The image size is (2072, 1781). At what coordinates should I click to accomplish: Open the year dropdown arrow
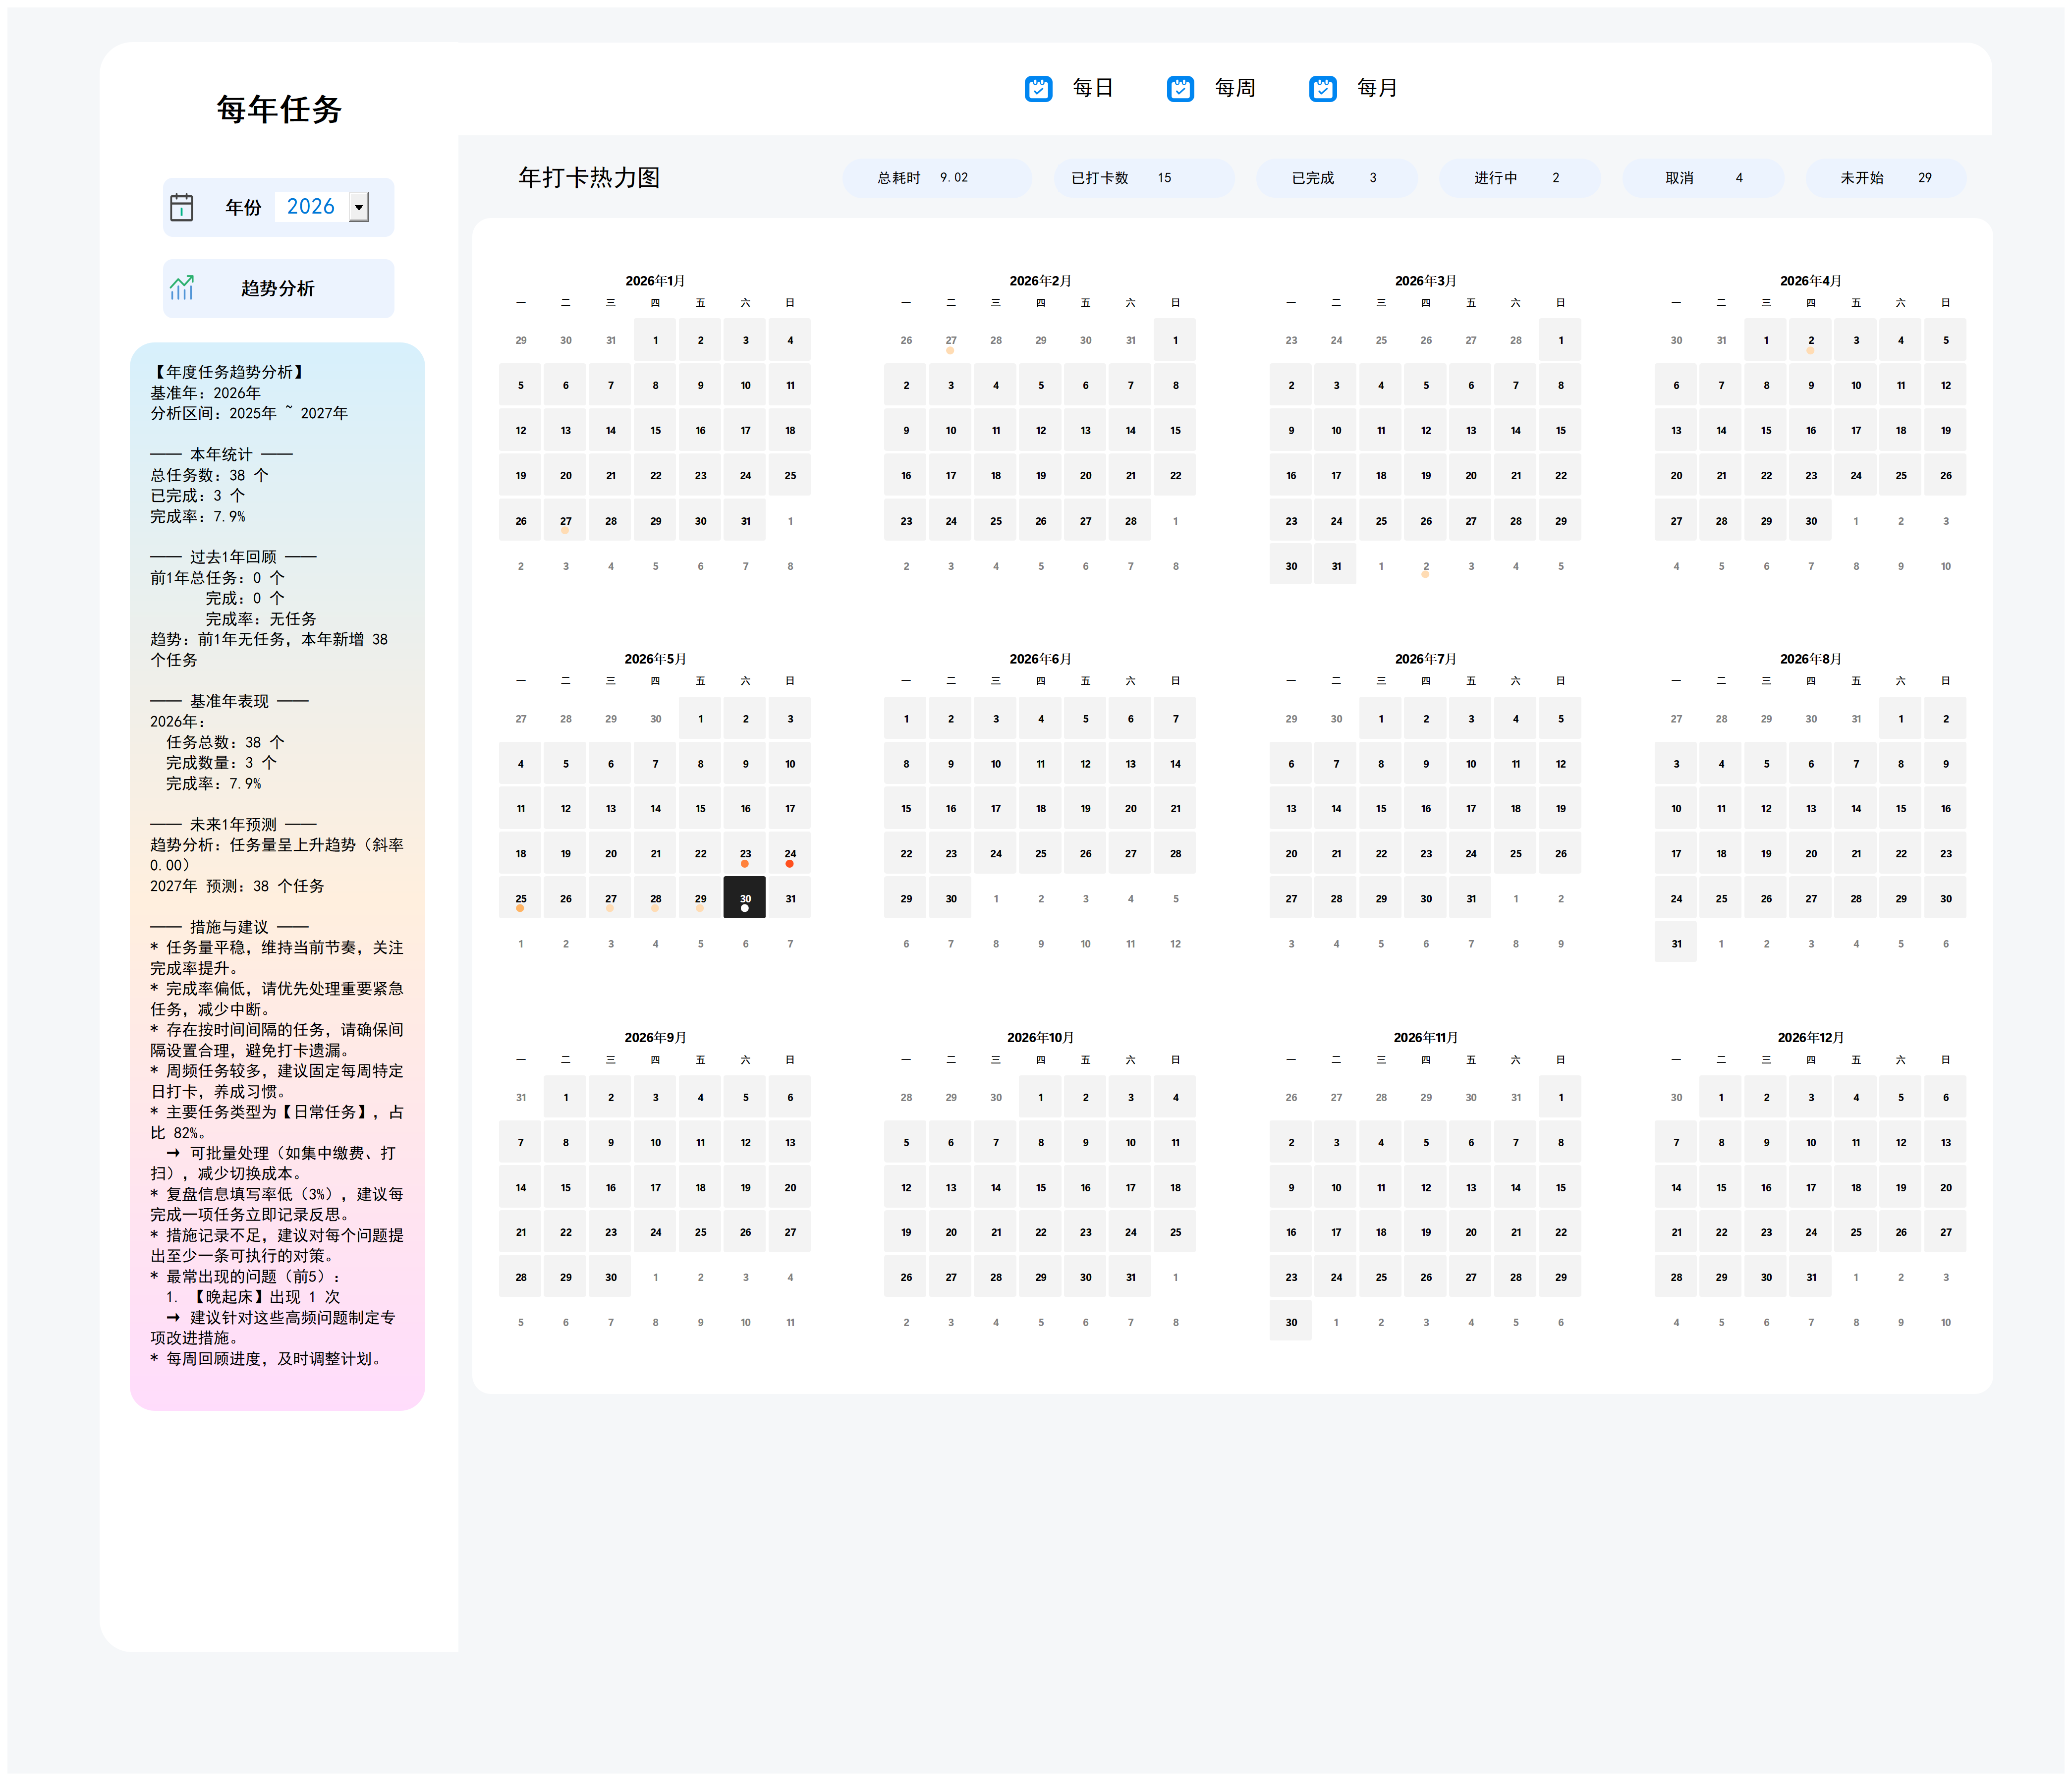click(359, 207)
